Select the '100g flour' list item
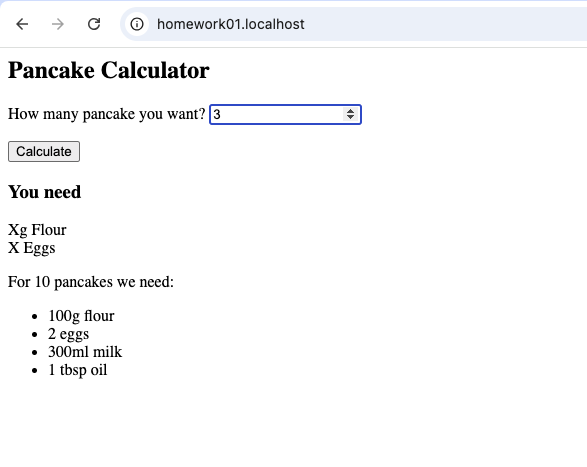 tap(81, 316)
